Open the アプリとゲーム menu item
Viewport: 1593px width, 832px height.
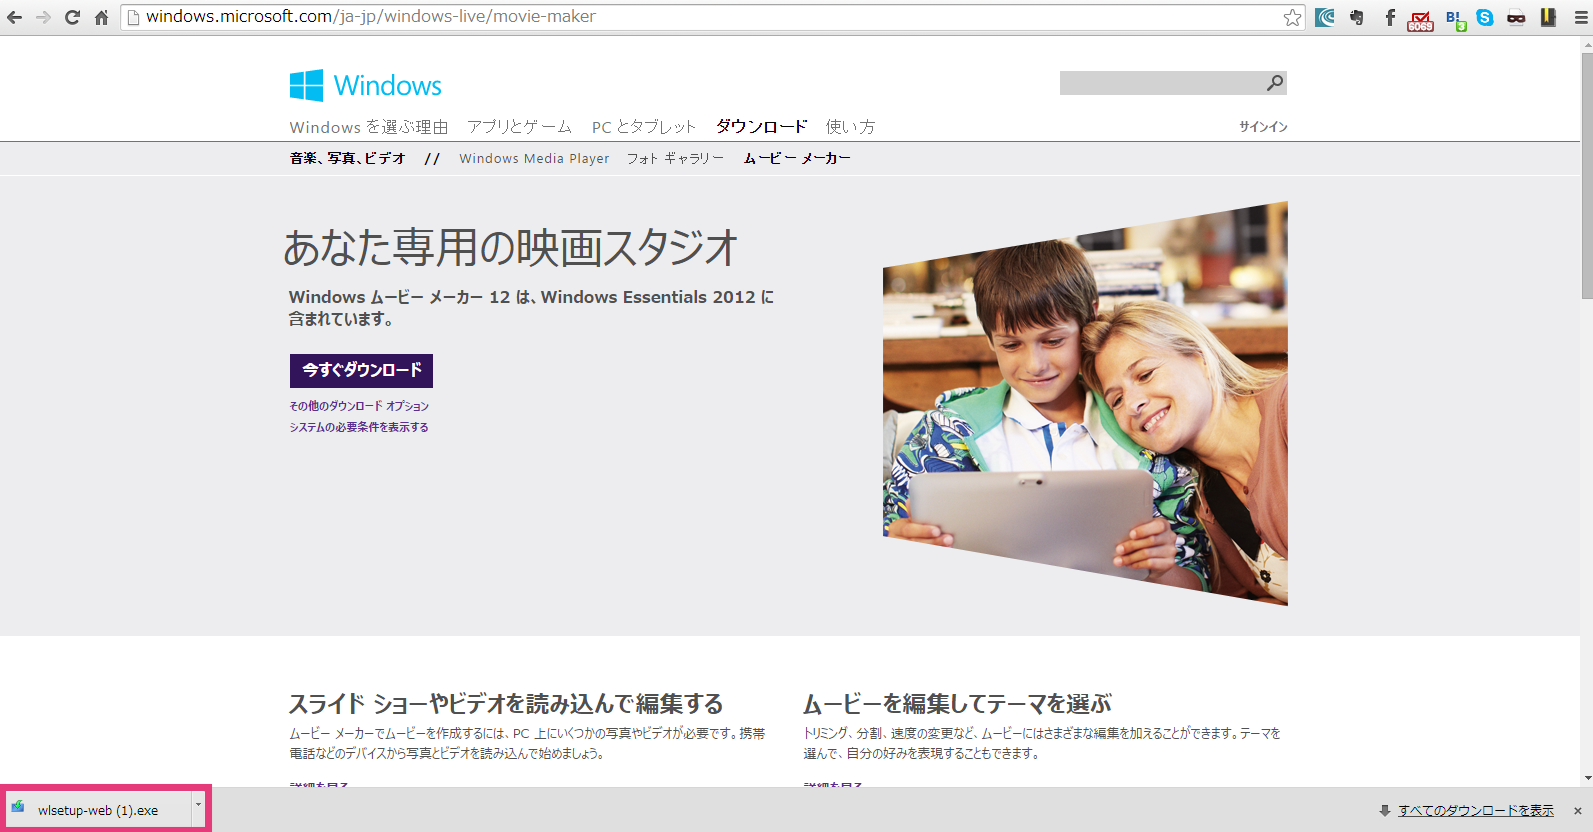519,127
